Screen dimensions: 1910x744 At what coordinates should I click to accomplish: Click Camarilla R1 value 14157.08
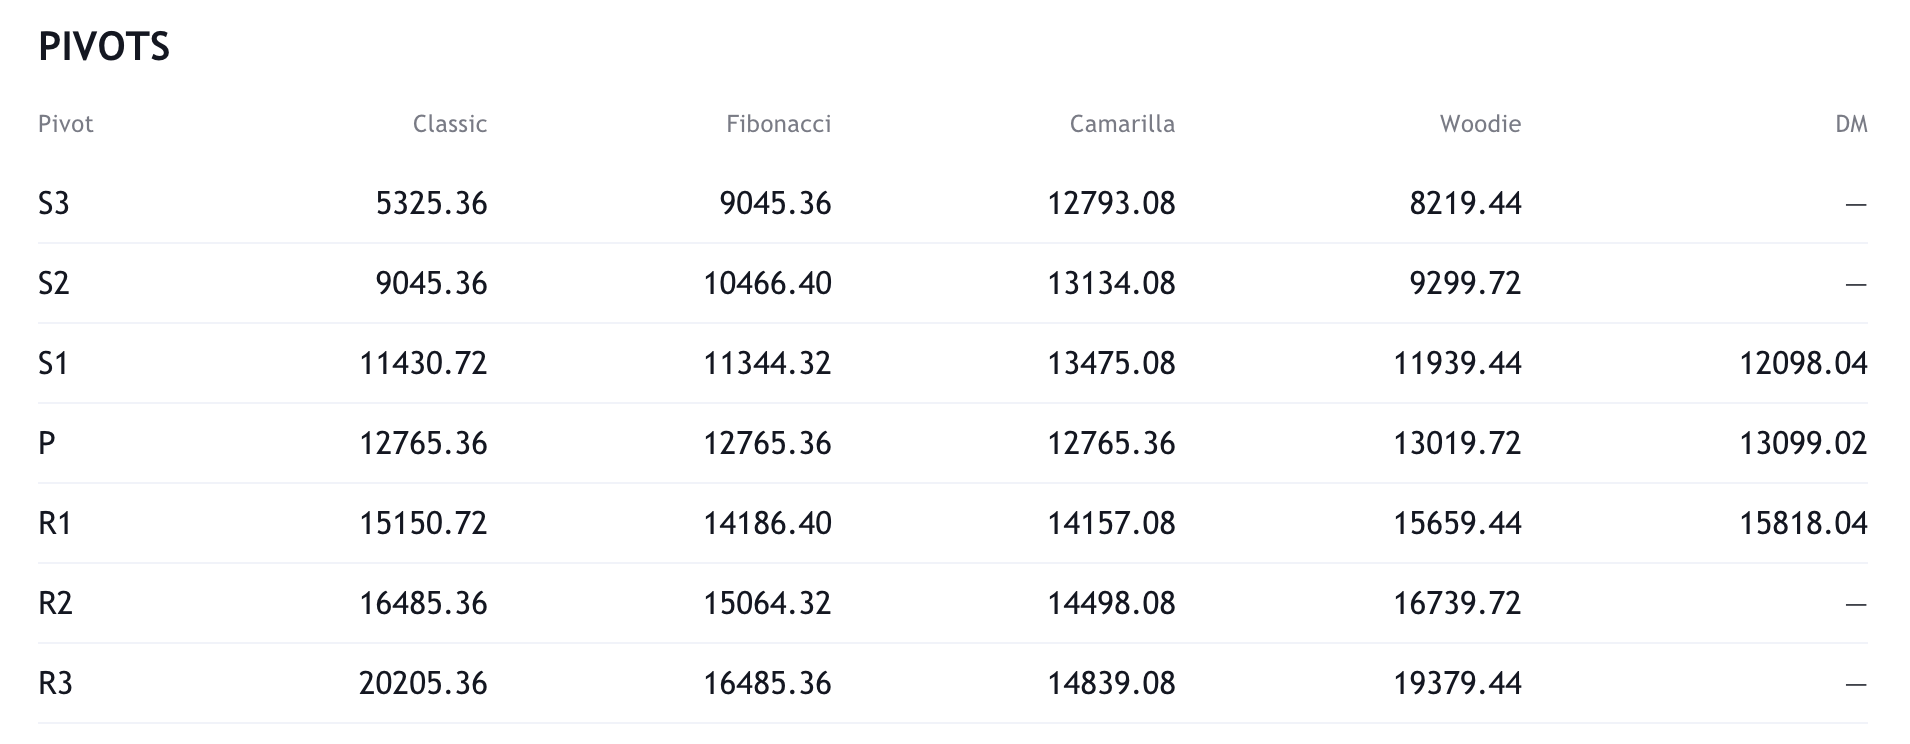click(1111, 524)
